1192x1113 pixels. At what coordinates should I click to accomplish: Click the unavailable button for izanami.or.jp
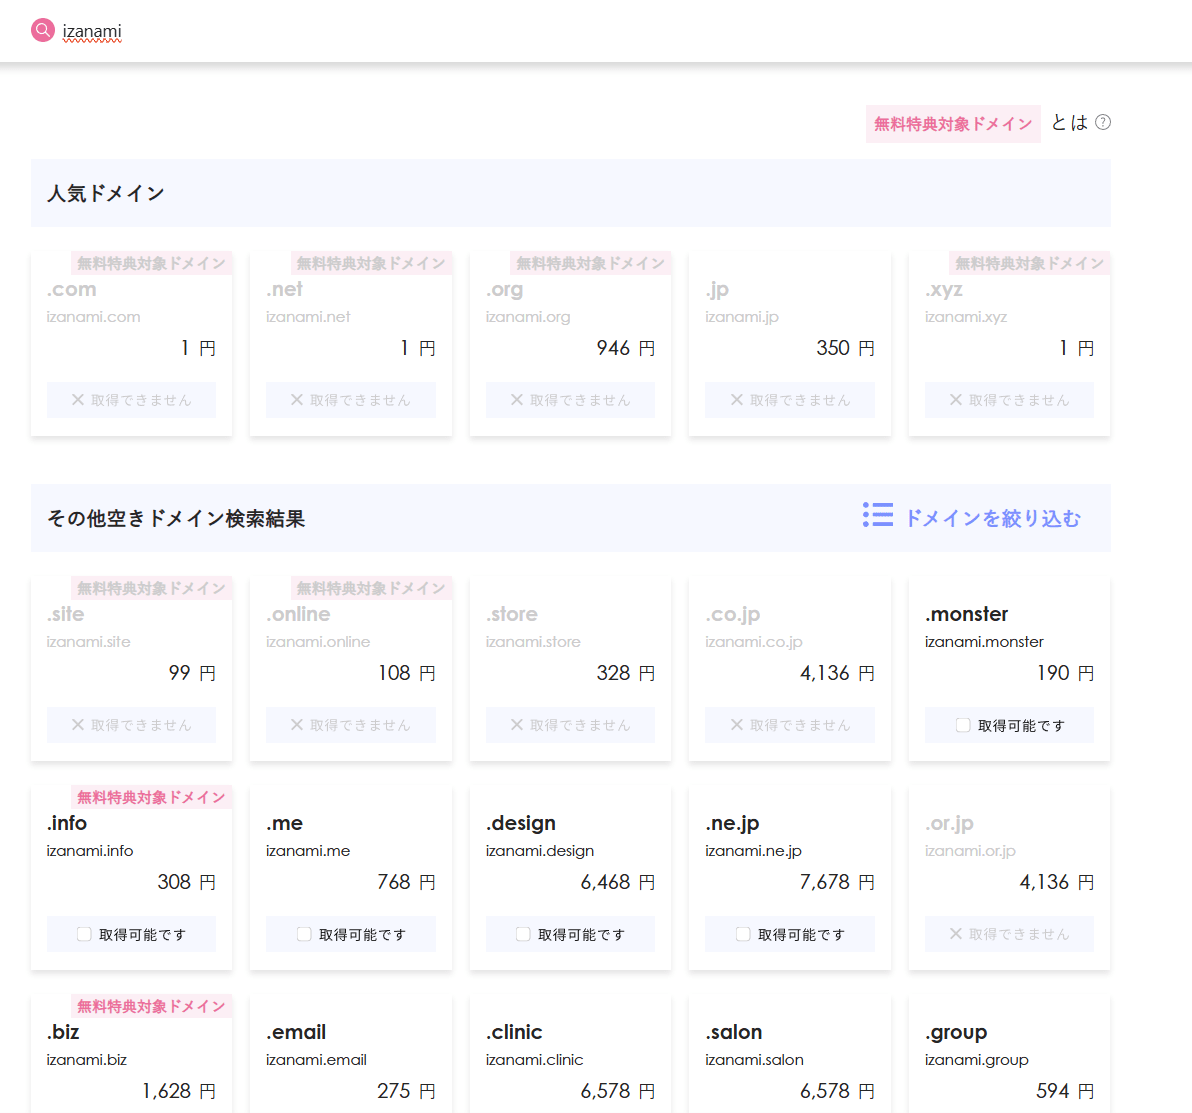click(1010, 934)
